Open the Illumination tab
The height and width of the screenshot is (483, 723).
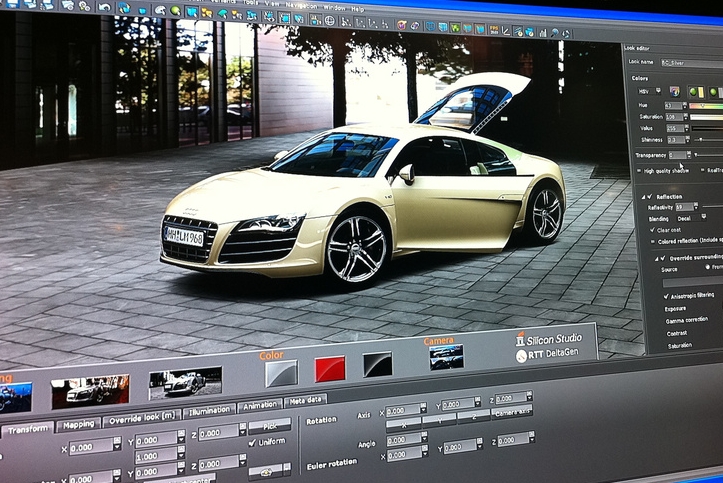pyautogui.click(x=208, y=410)
